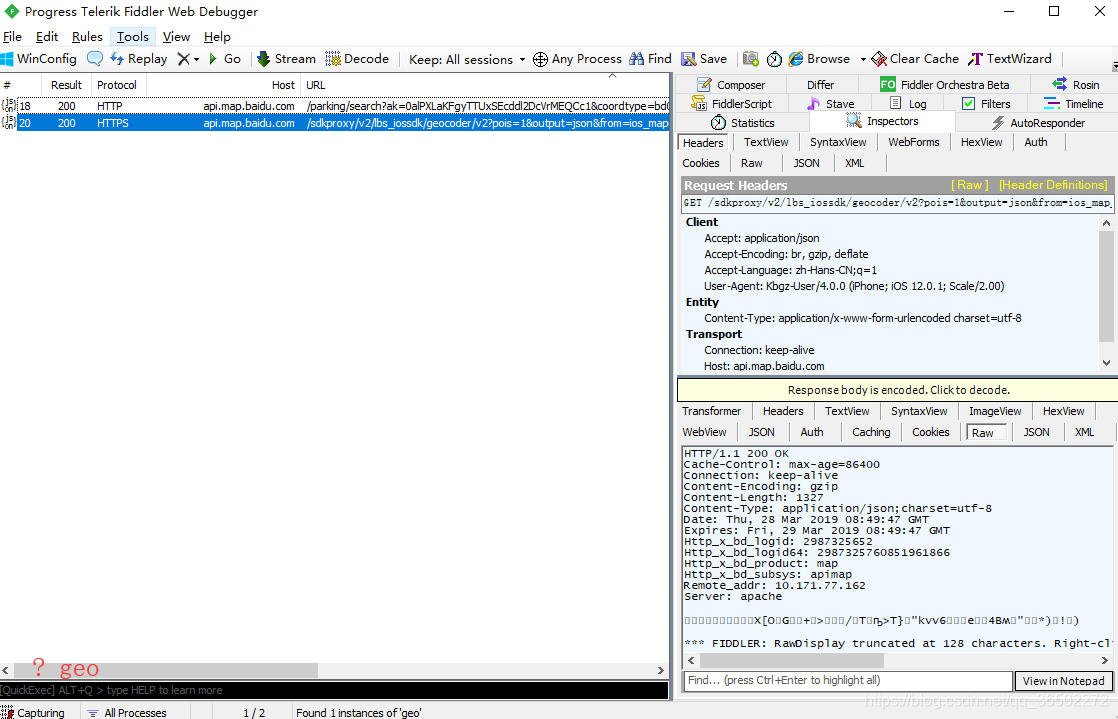1118x719 pixels.
Task: Open the Help menu
Action: point(217,36)
